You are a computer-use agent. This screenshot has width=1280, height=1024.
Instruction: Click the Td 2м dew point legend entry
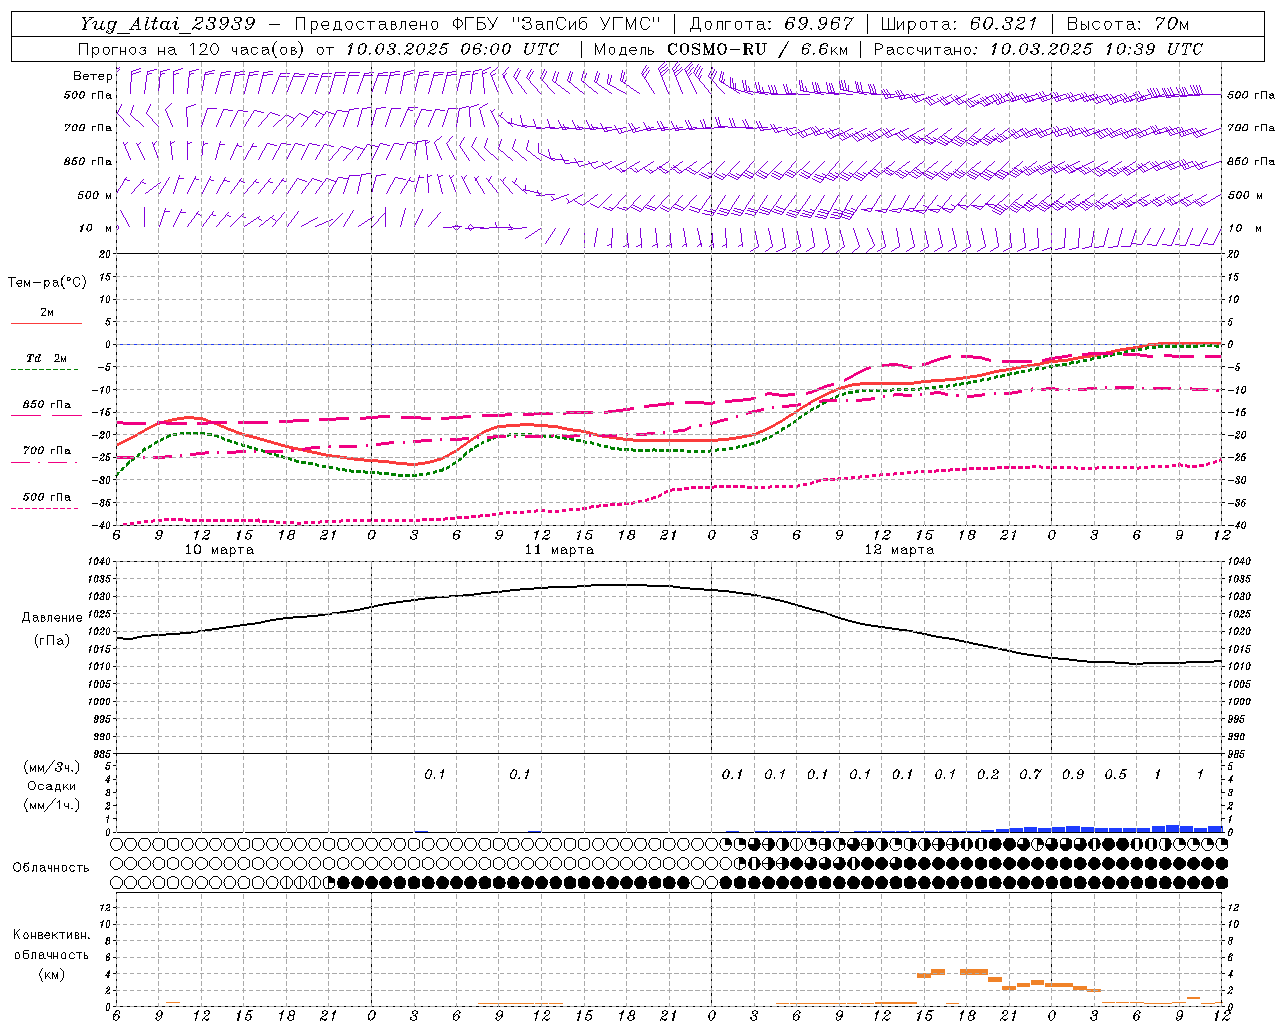47,358
